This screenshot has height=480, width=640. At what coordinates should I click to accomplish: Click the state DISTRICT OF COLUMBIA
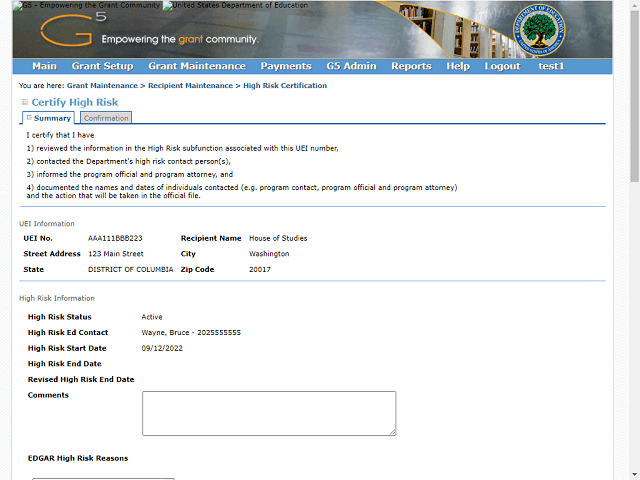131,269
